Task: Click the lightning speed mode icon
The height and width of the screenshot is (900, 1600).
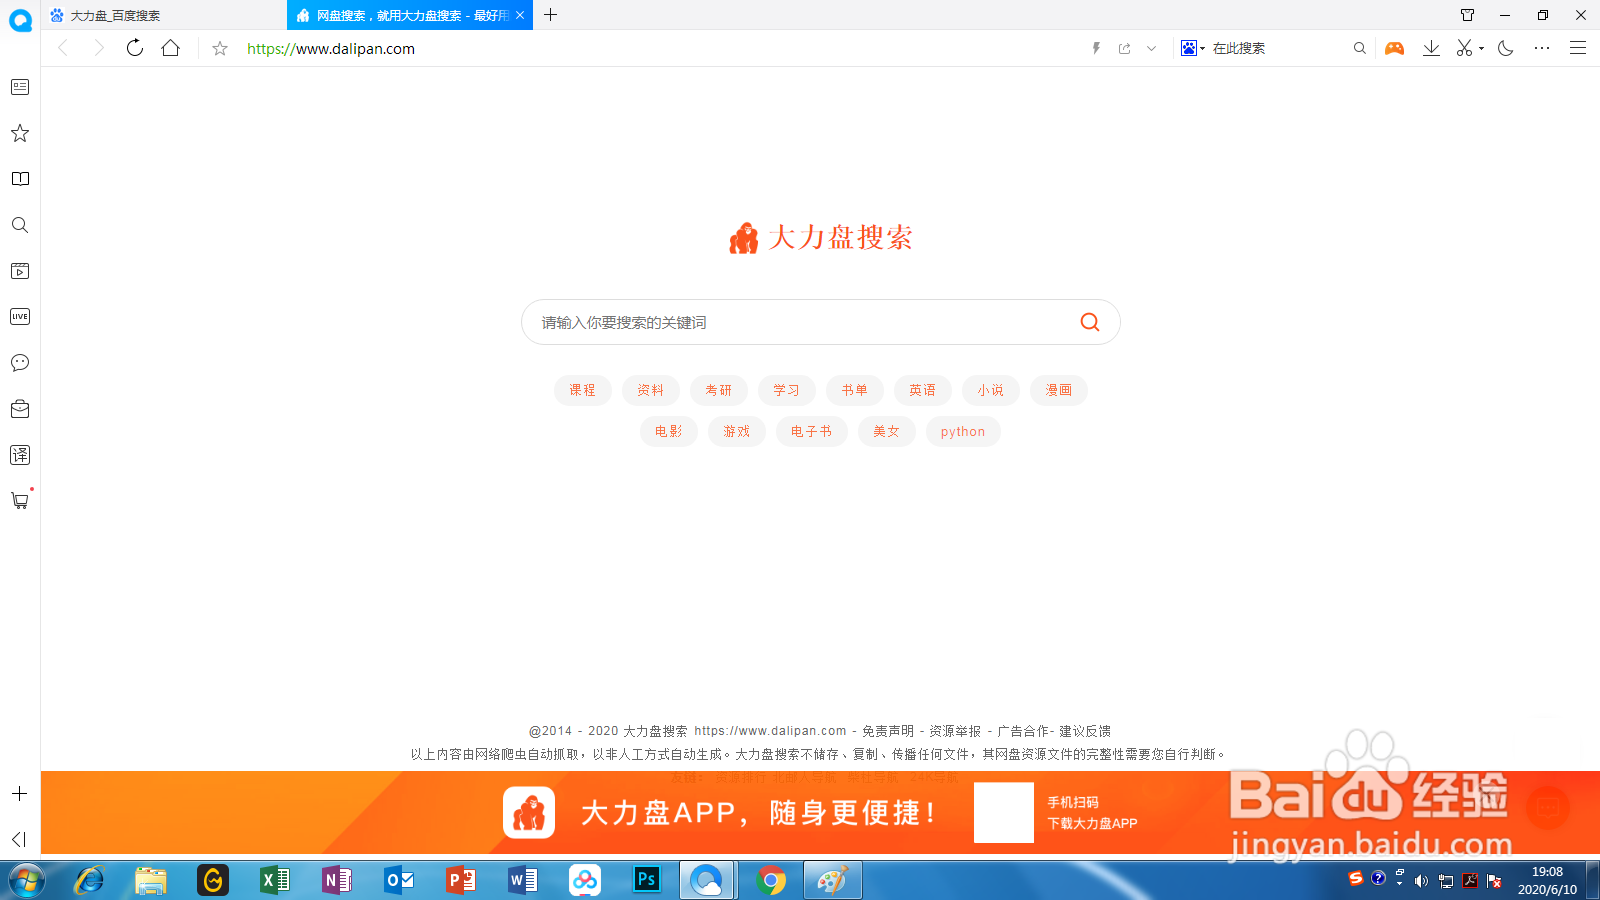Action: (1096, 48)
